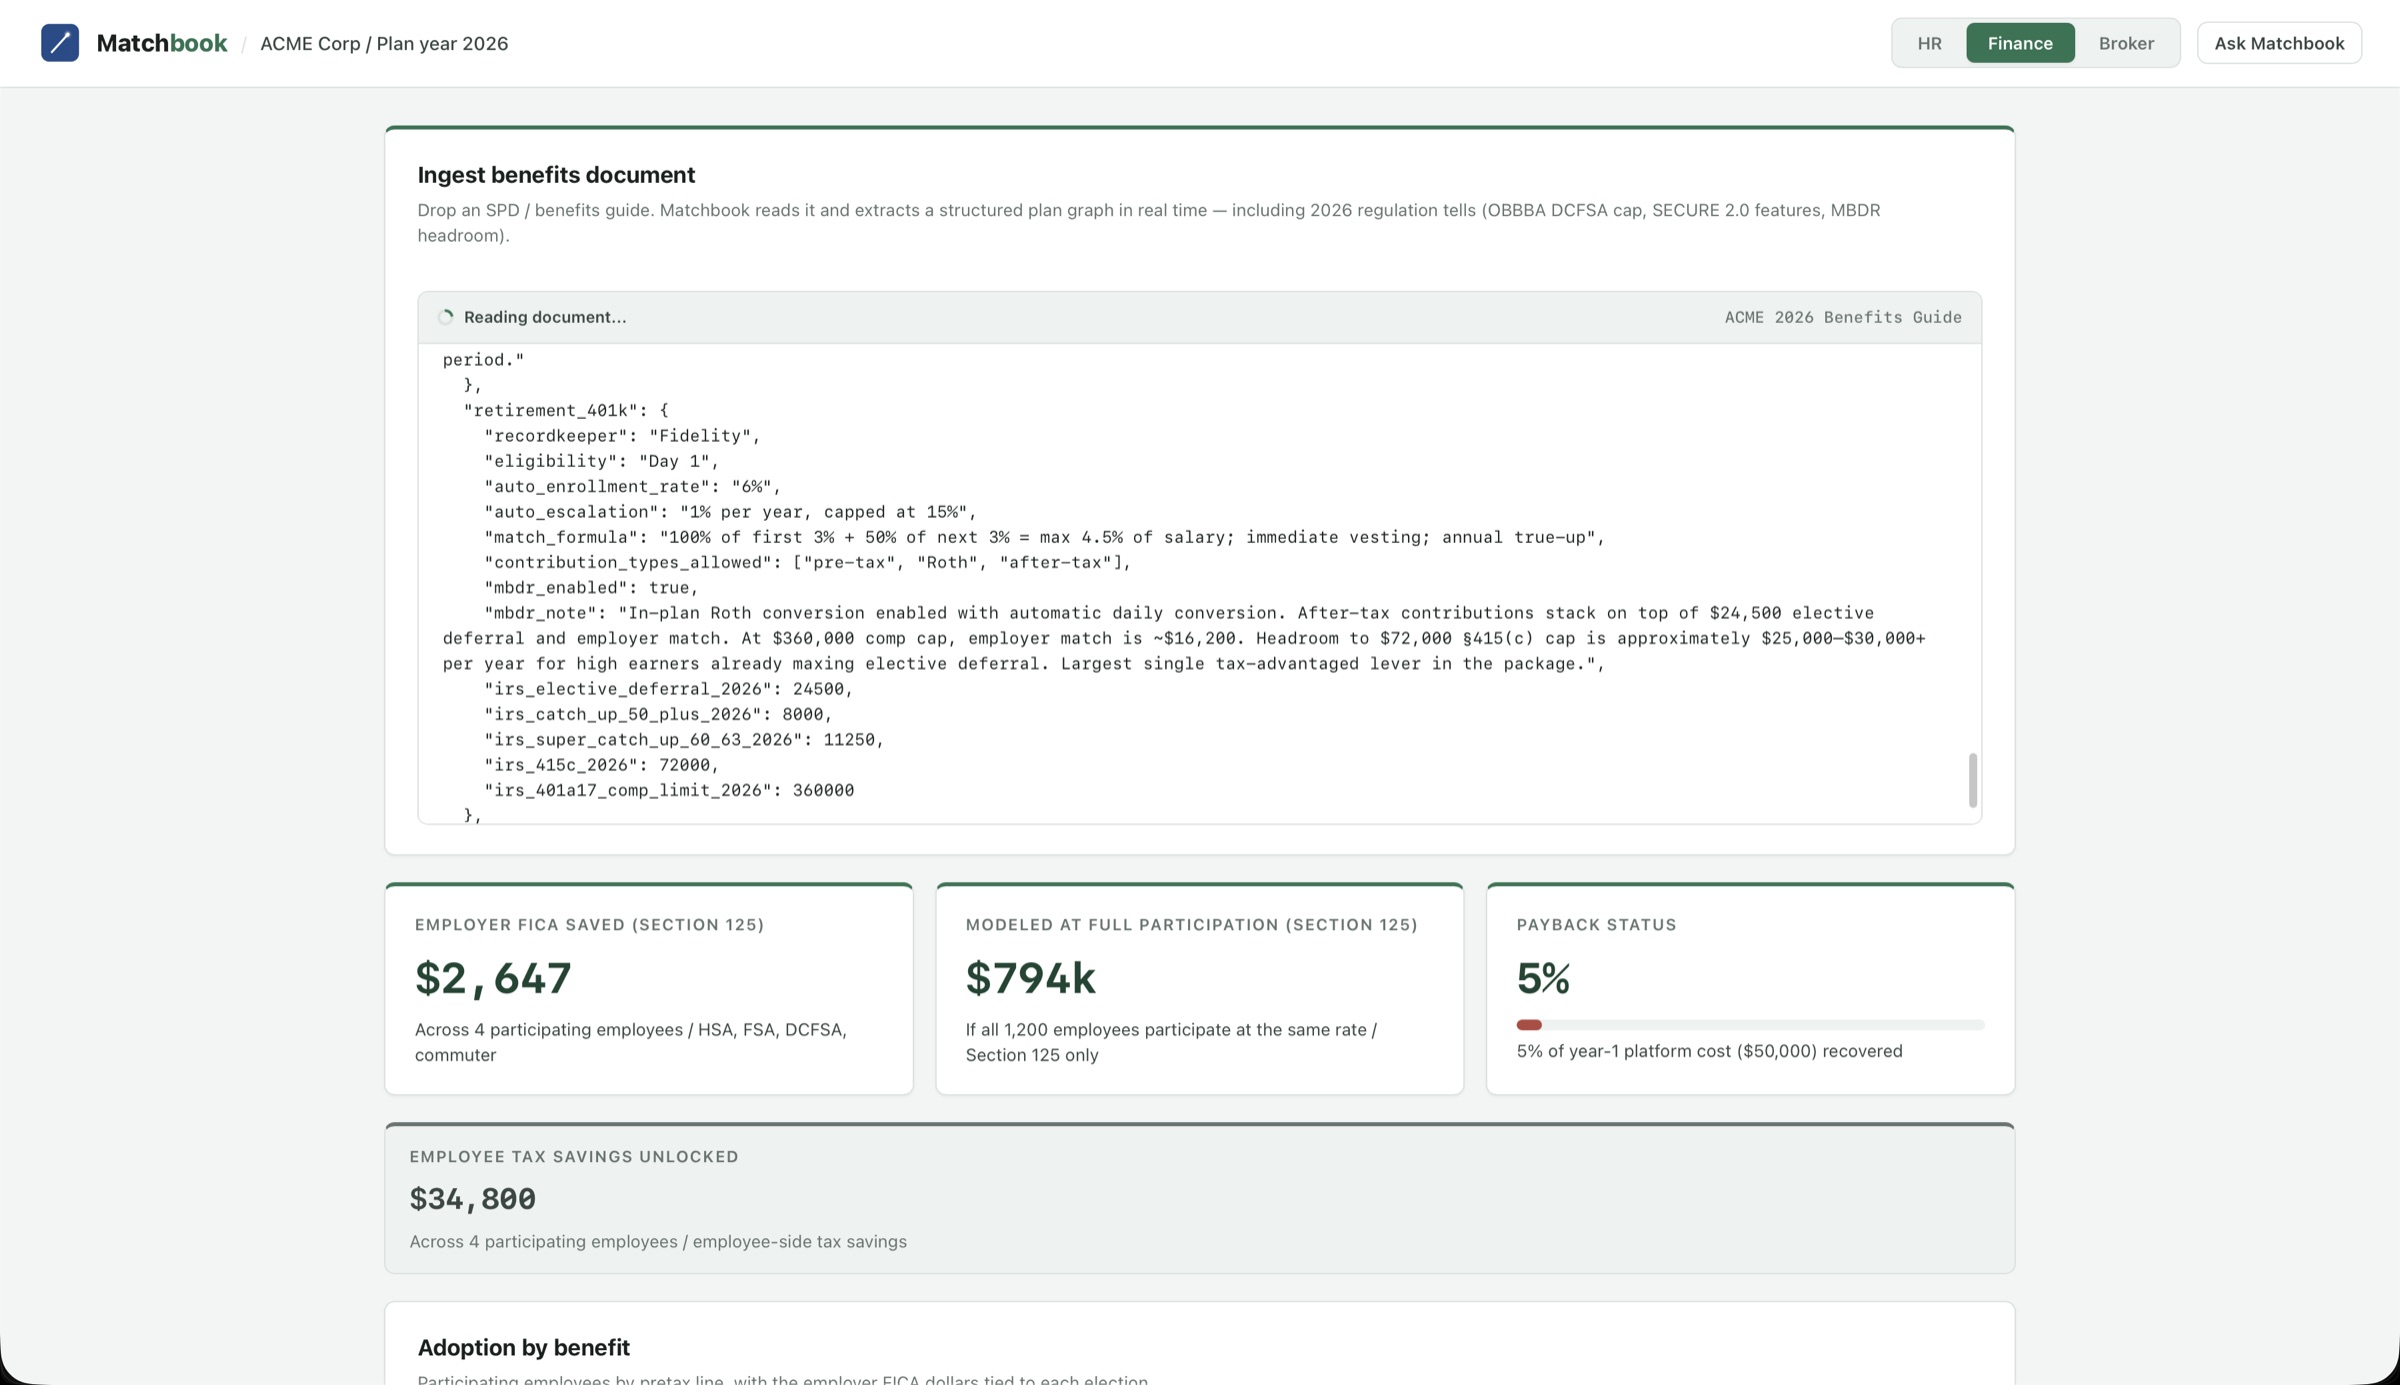Click the "match_formula" JSON line
The width and height of the screenshot is (2400, 1385).
[1044, 537]
